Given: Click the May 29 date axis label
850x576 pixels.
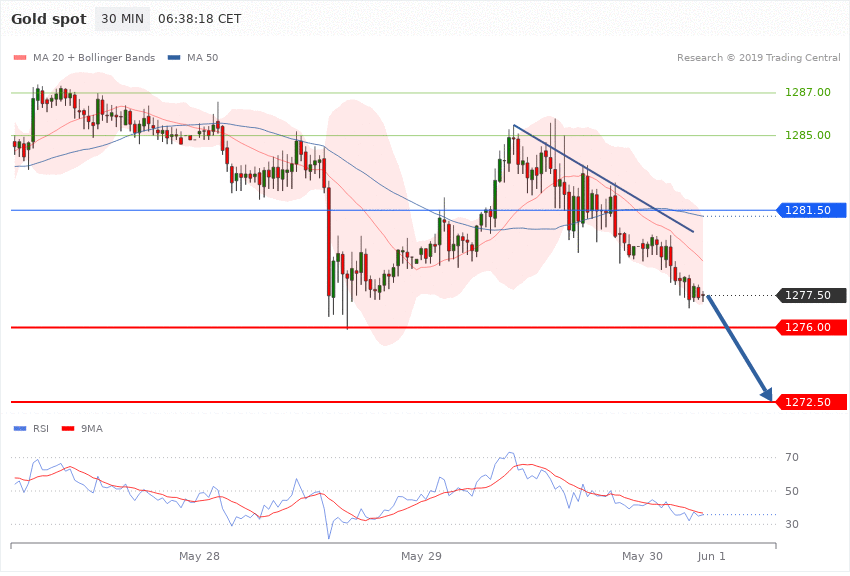Looking at the screenshot, I should point(421,556).
